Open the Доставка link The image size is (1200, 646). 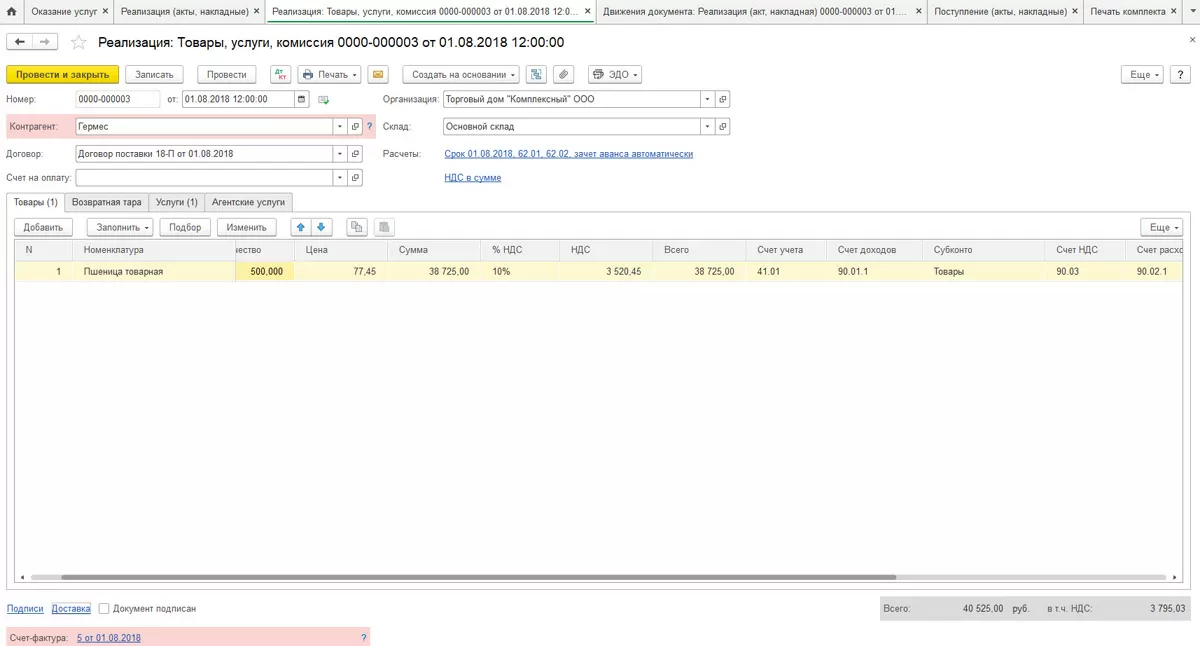coord(71,608)
